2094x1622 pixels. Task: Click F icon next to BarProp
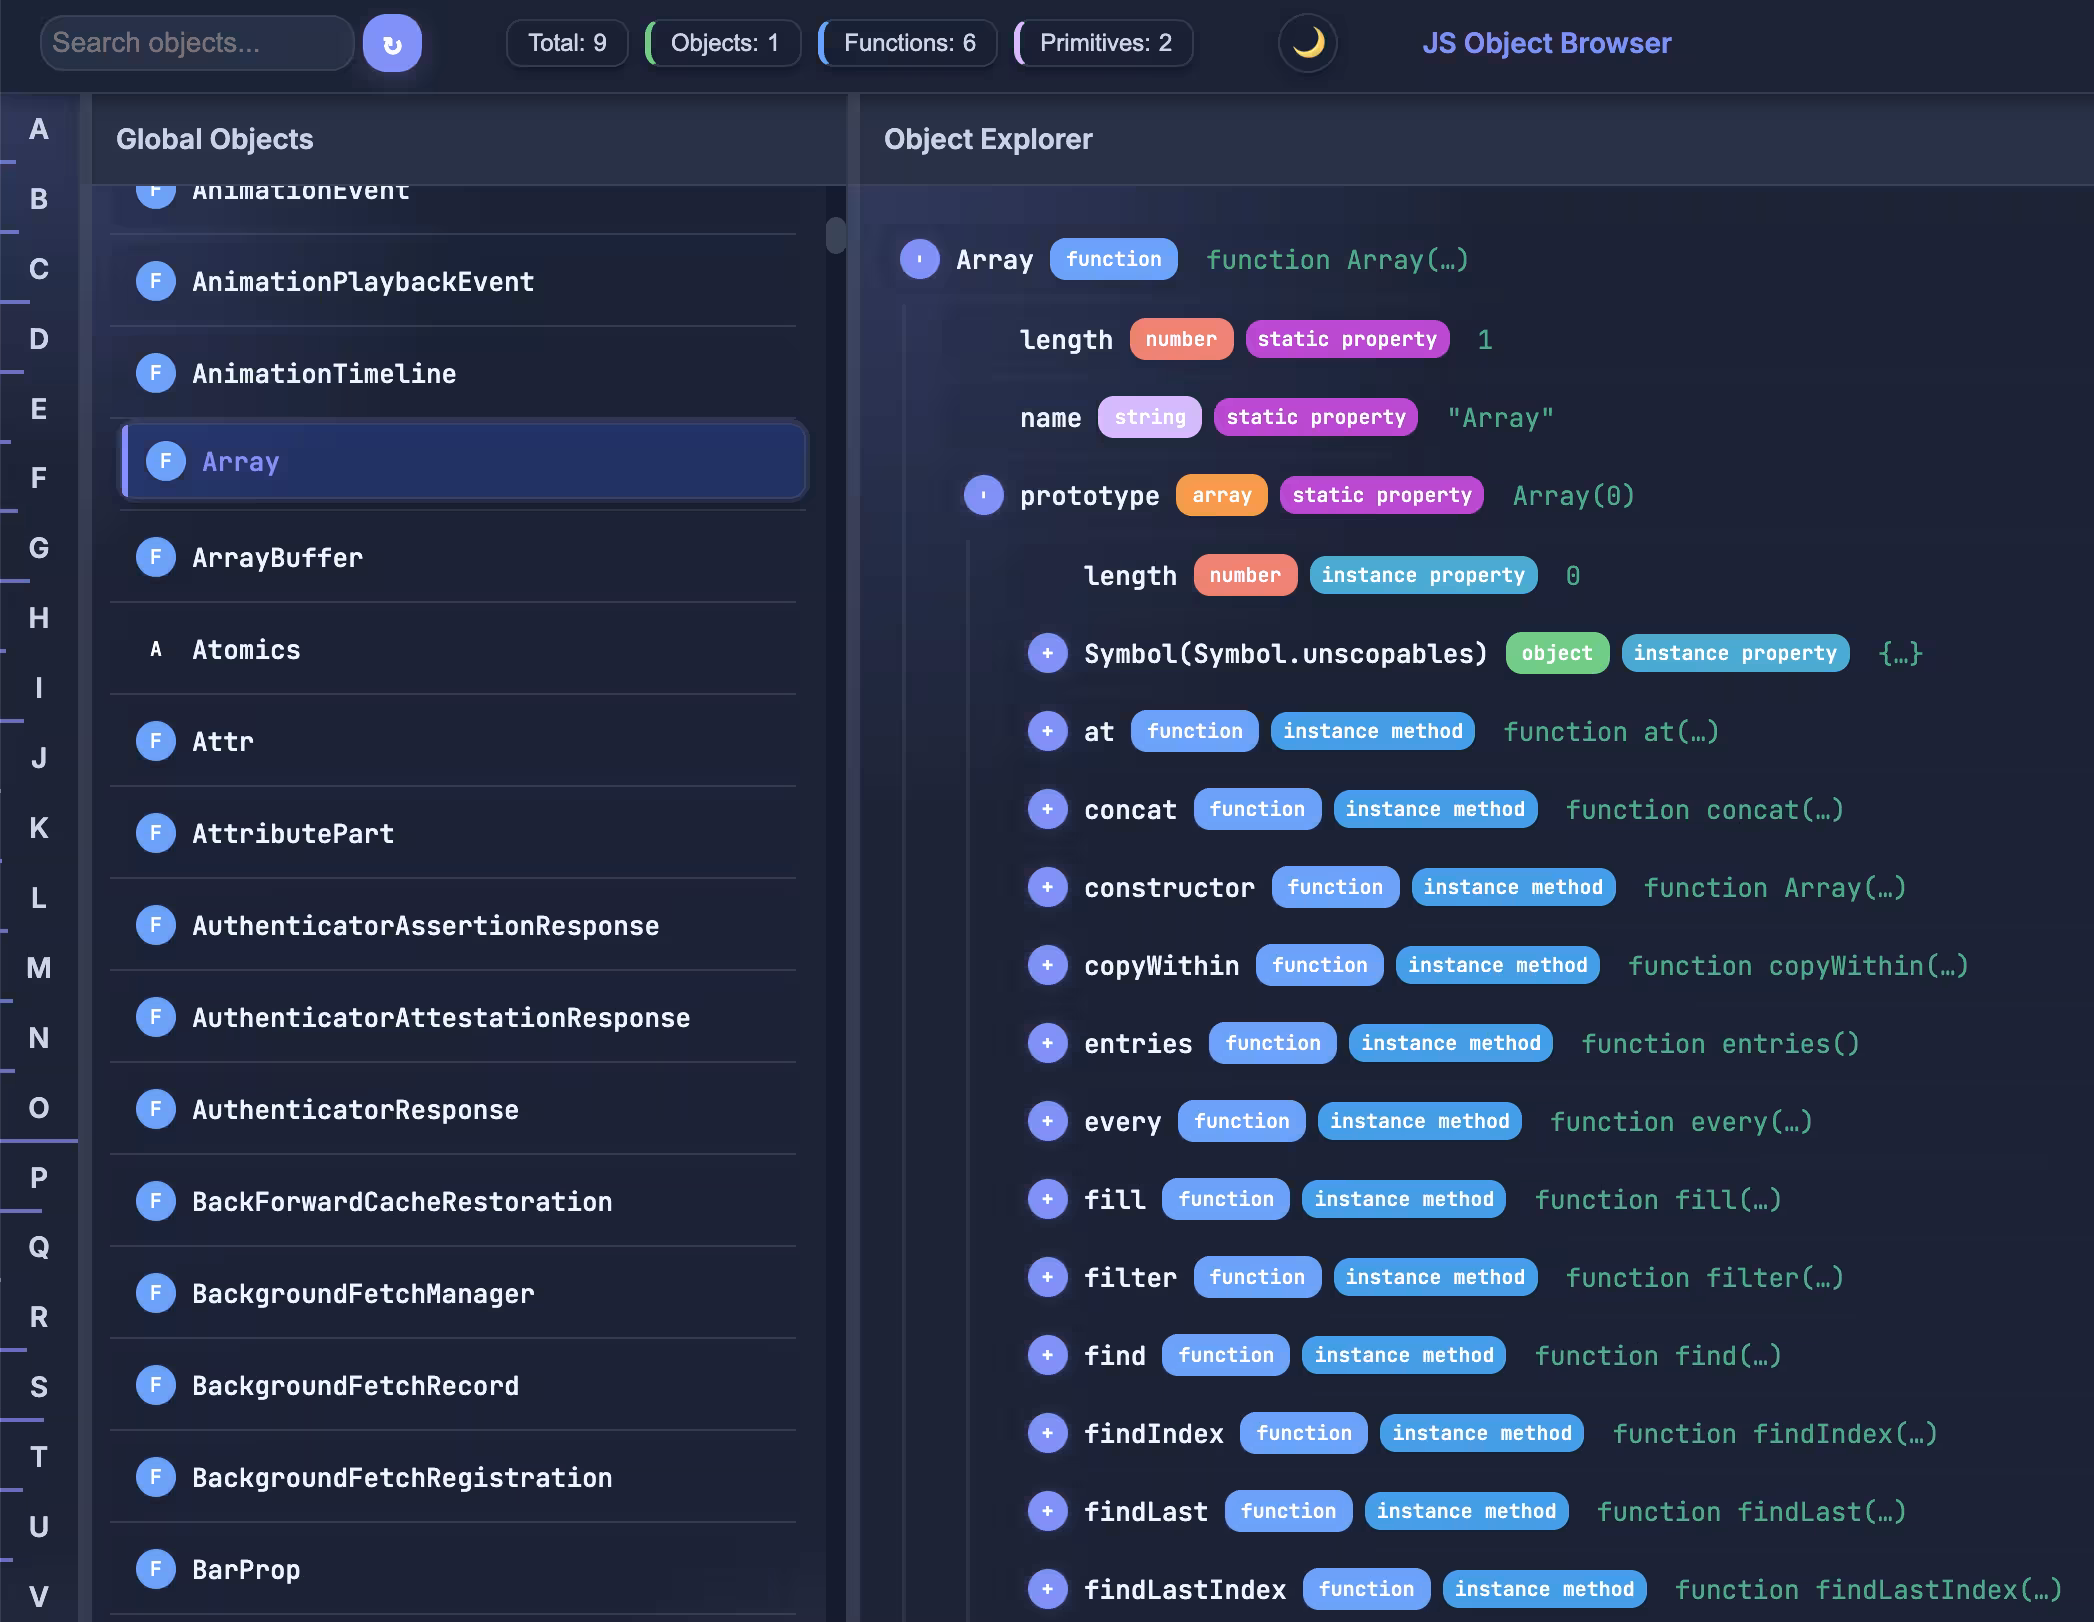tap(155, 1569)
